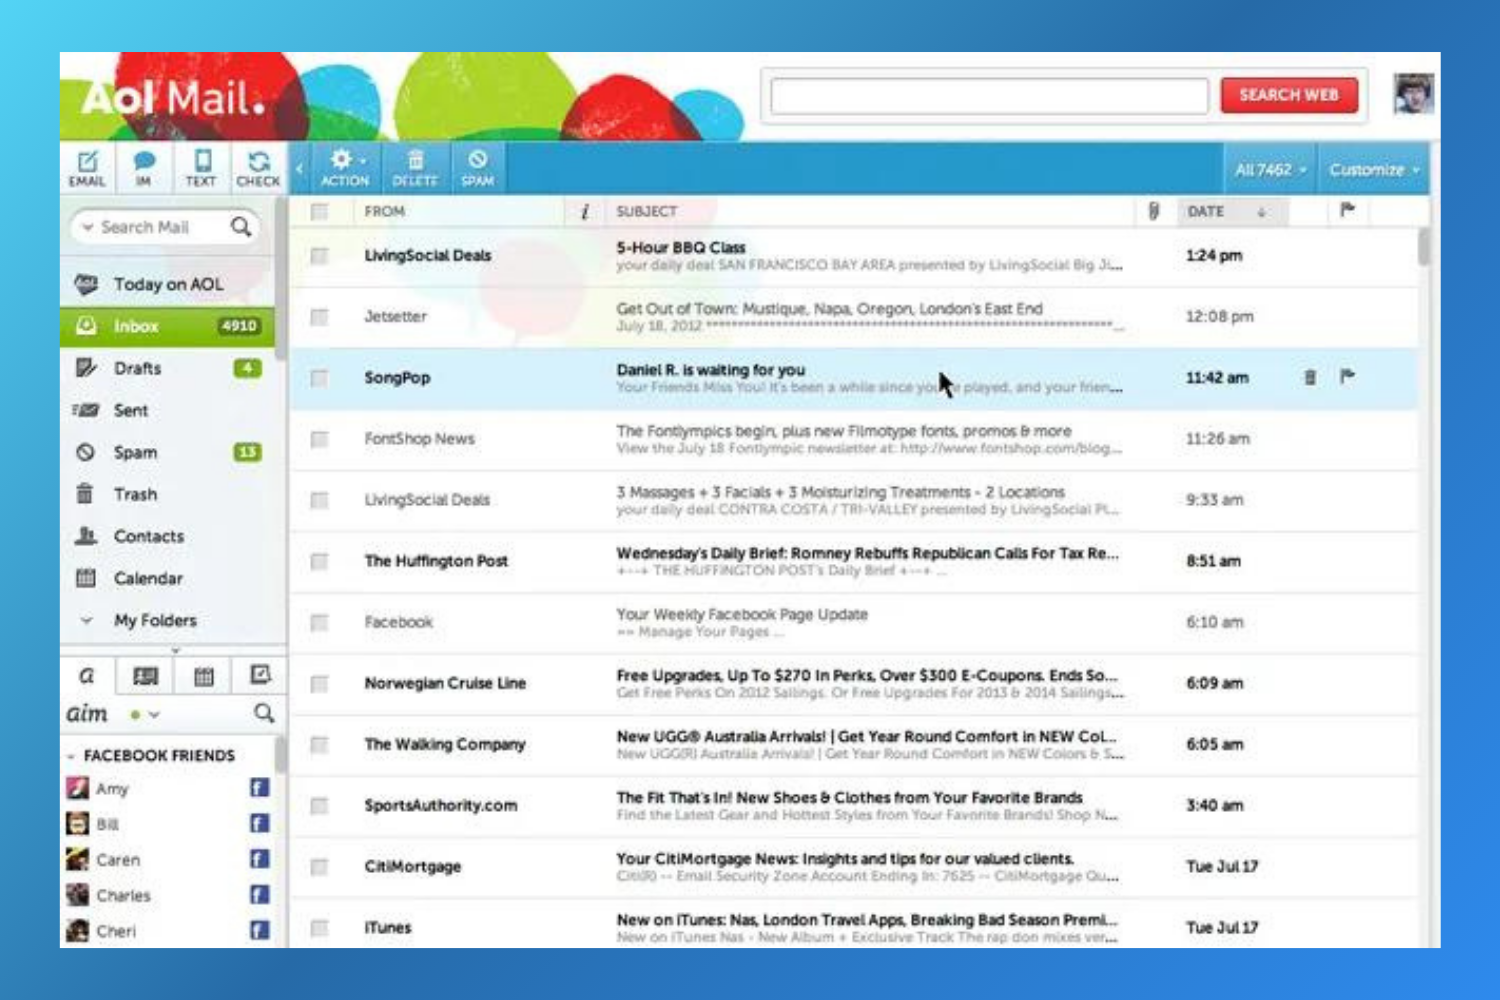1500x1000 pixels.
Task: Check the SongPop email checkbox
Action: 319,378
